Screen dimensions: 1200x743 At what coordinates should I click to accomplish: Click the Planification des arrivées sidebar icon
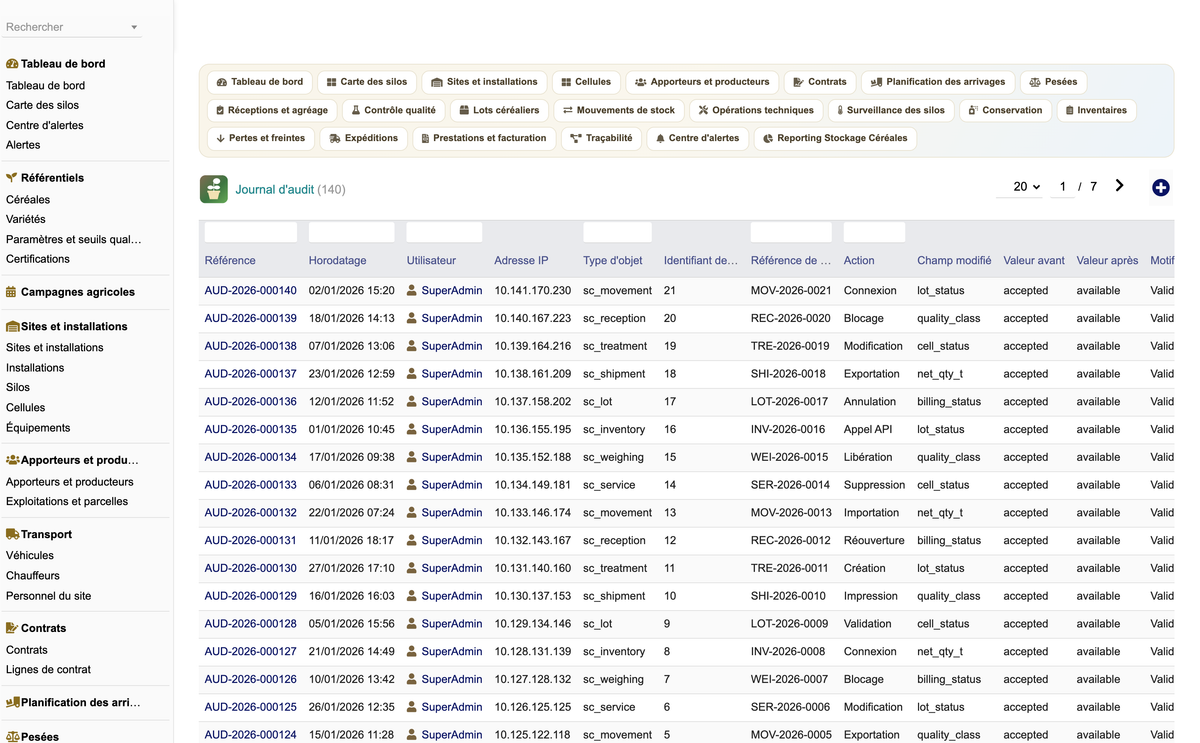coord(13,702)
